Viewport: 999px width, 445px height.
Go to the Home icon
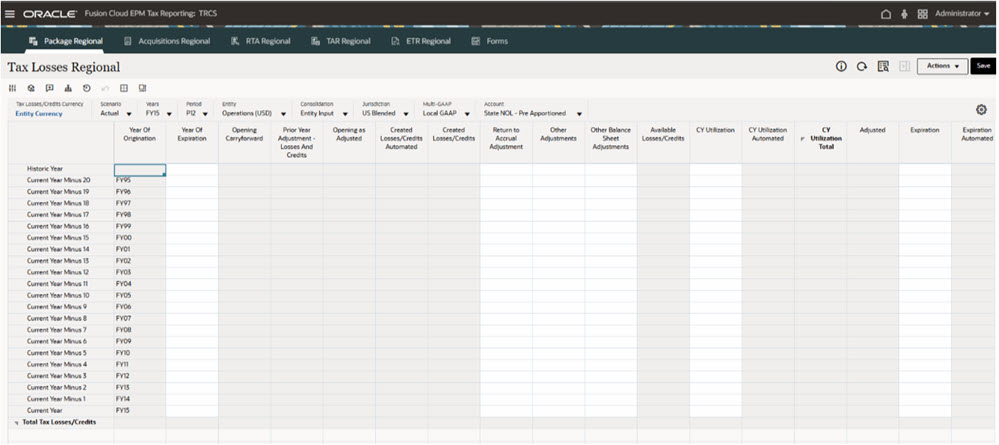click(886, 13)
